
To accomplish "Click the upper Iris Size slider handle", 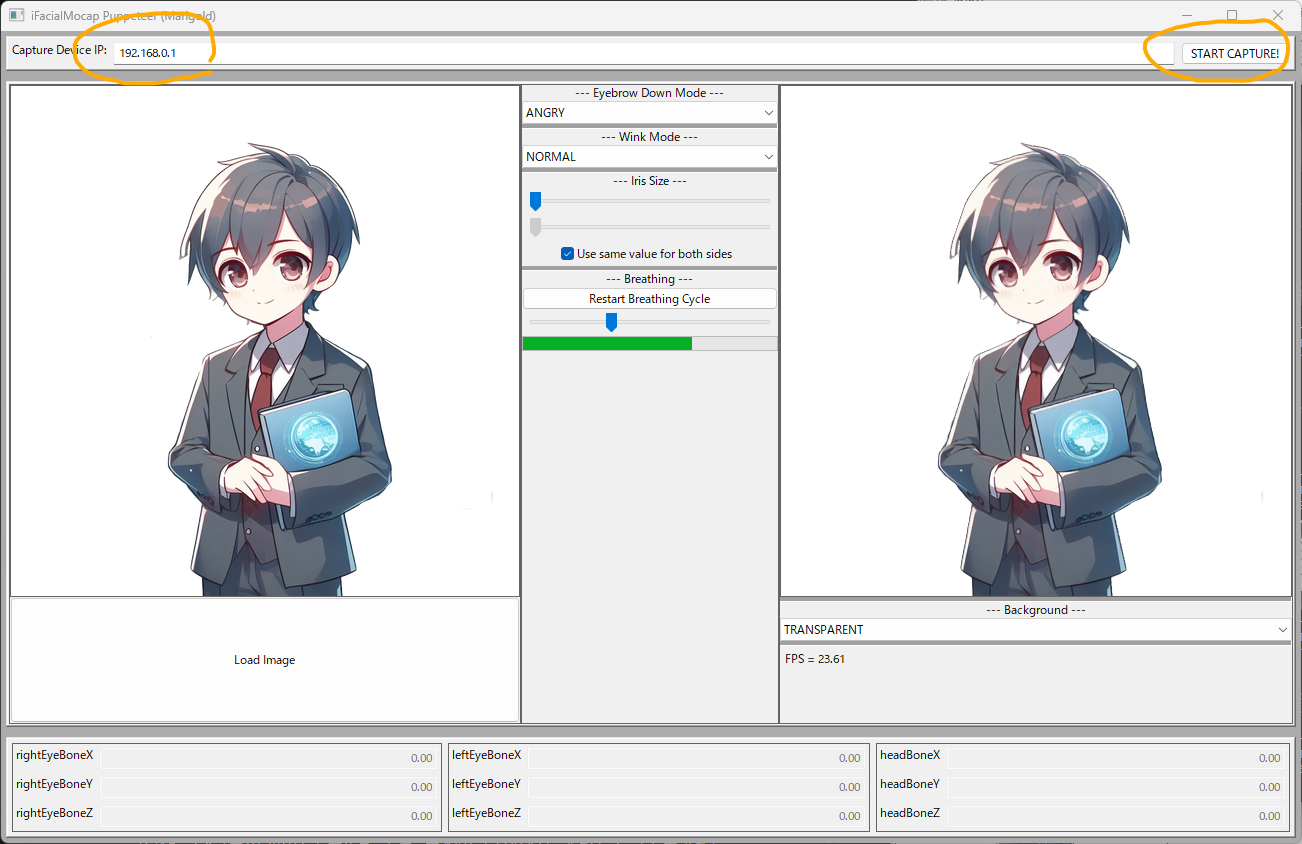I will (x=535, y=201).
